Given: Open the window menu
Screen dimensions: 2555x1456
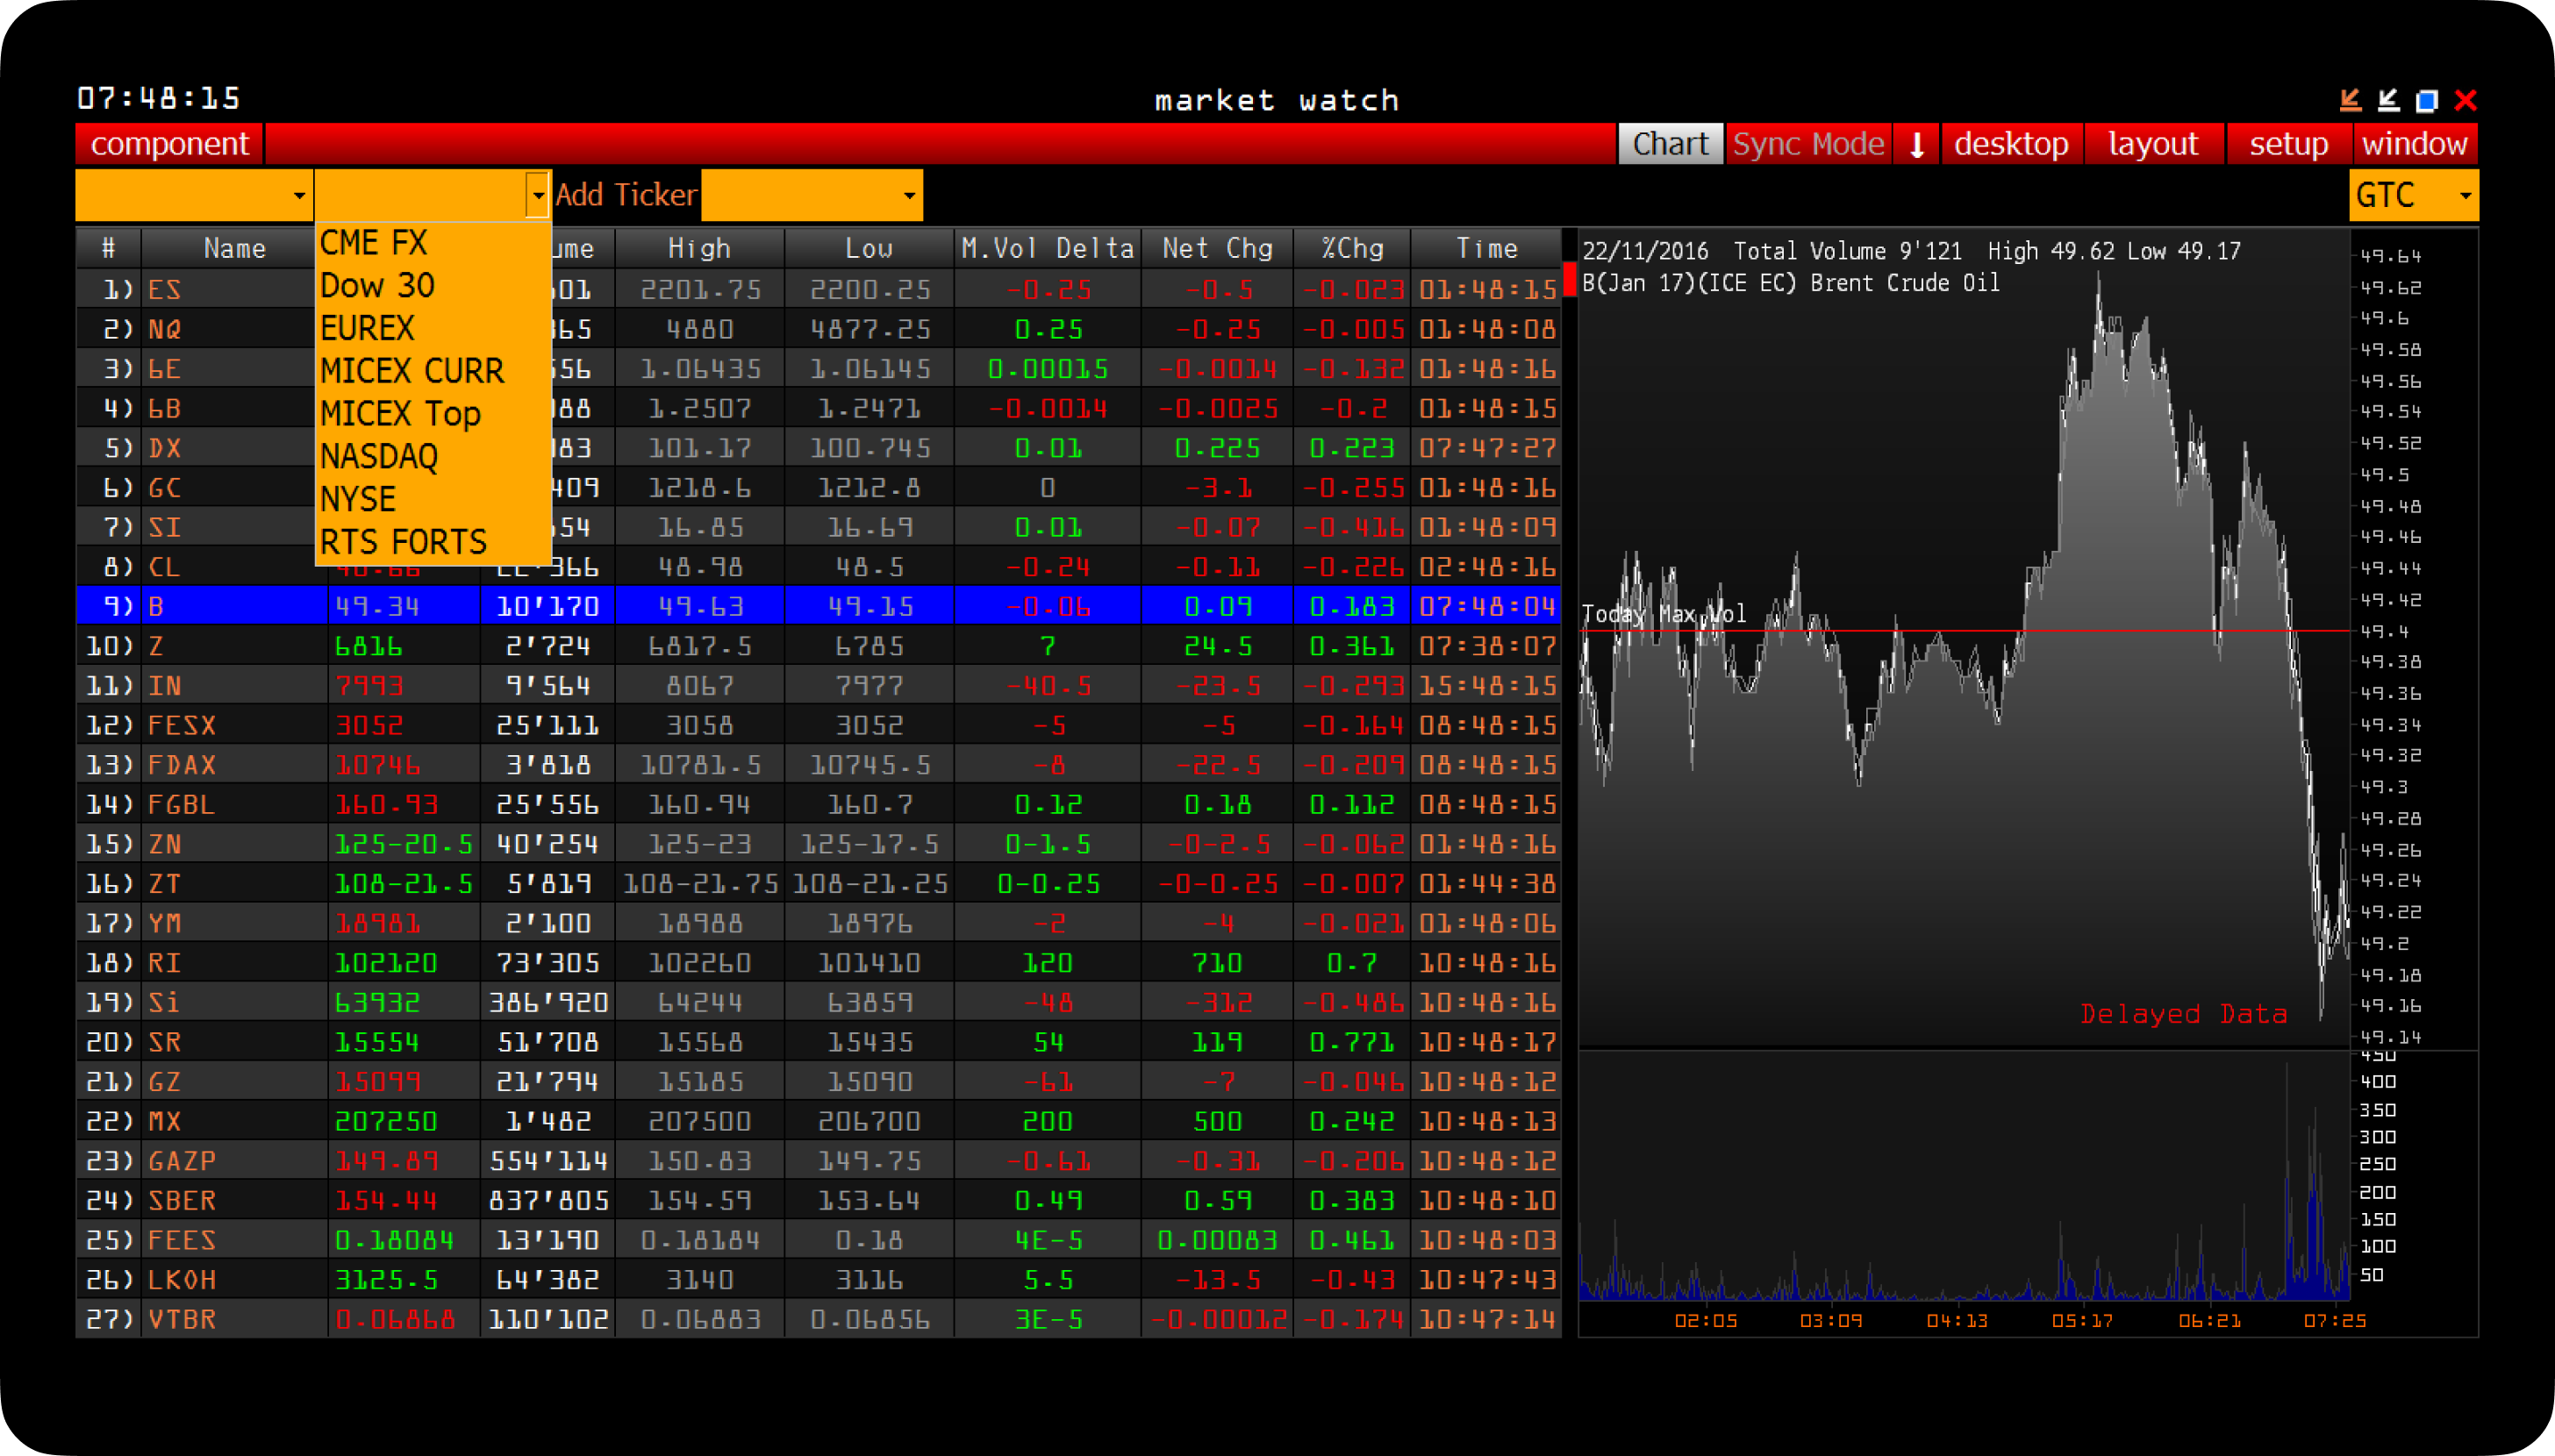Looking at the screenshot, I should (2415, 144).
